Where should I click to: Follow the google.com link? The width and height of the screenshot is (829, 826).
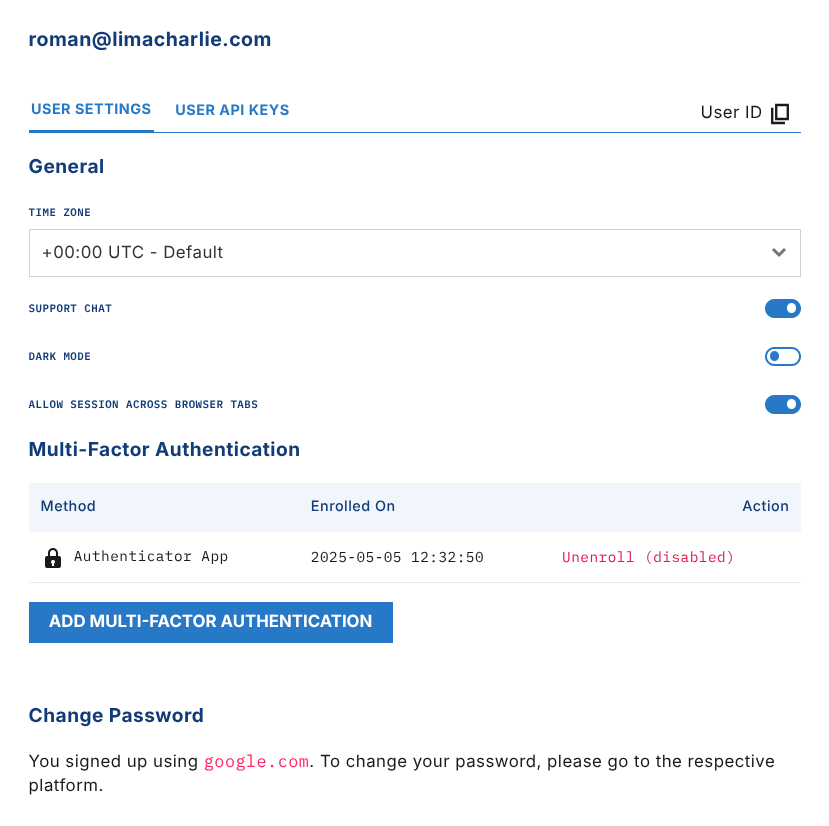point(256,762)
